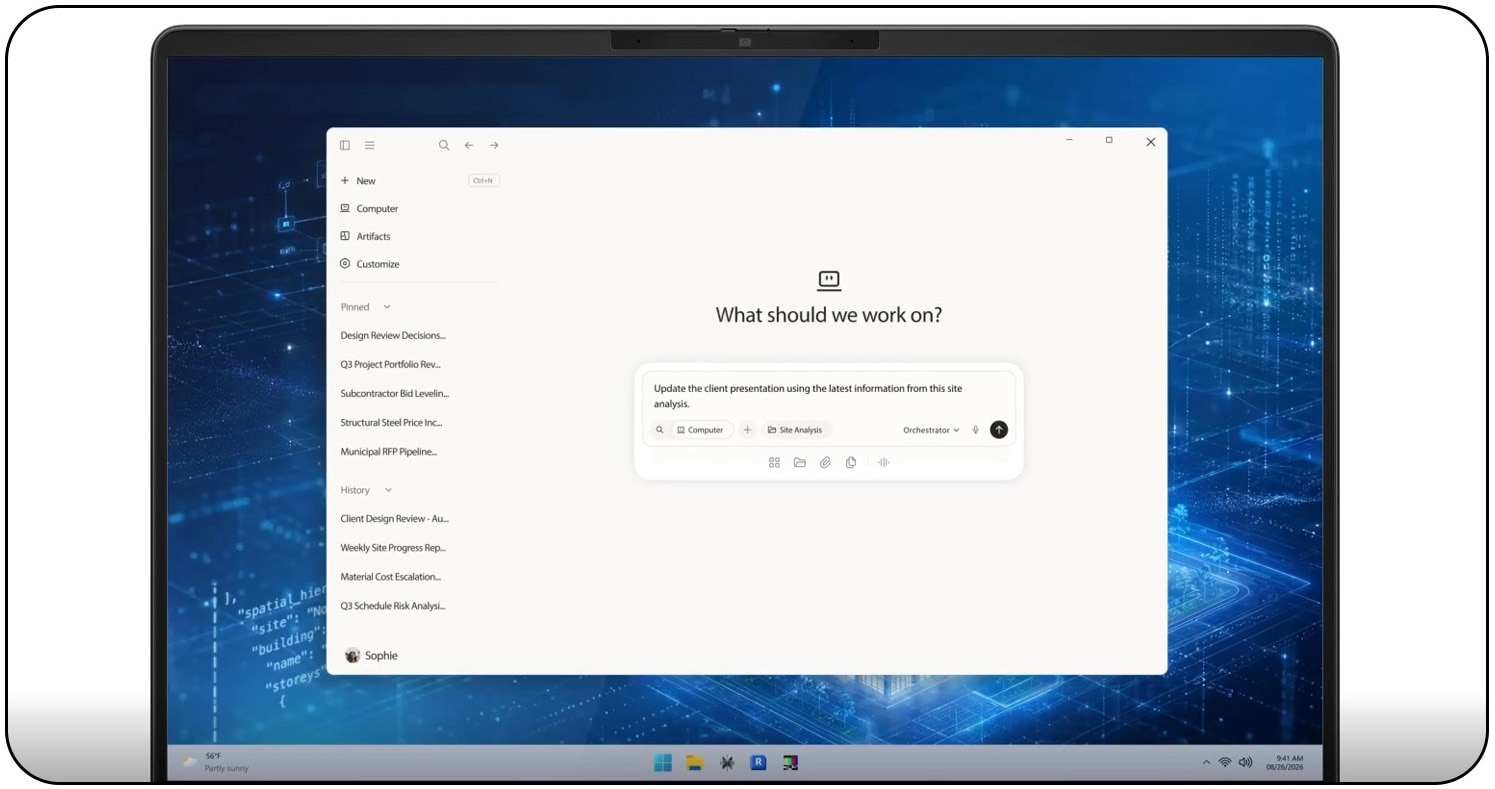Click the microphone icon for dictation
The height and width of the screenshot is (789, 1495).
(x=976, y=430)
